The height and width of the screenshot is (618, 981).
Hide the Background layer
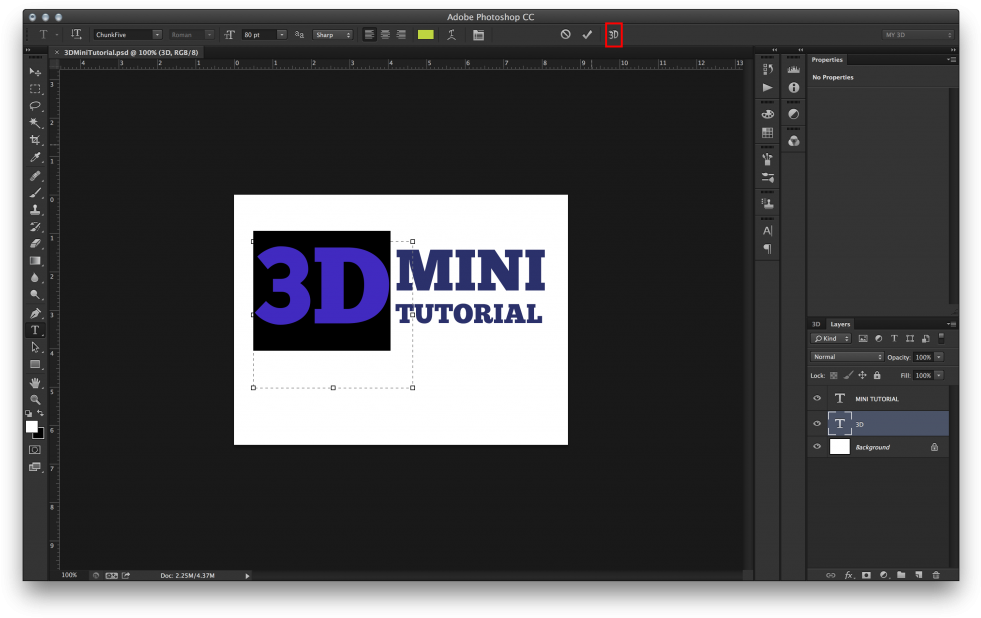(817, 446)
